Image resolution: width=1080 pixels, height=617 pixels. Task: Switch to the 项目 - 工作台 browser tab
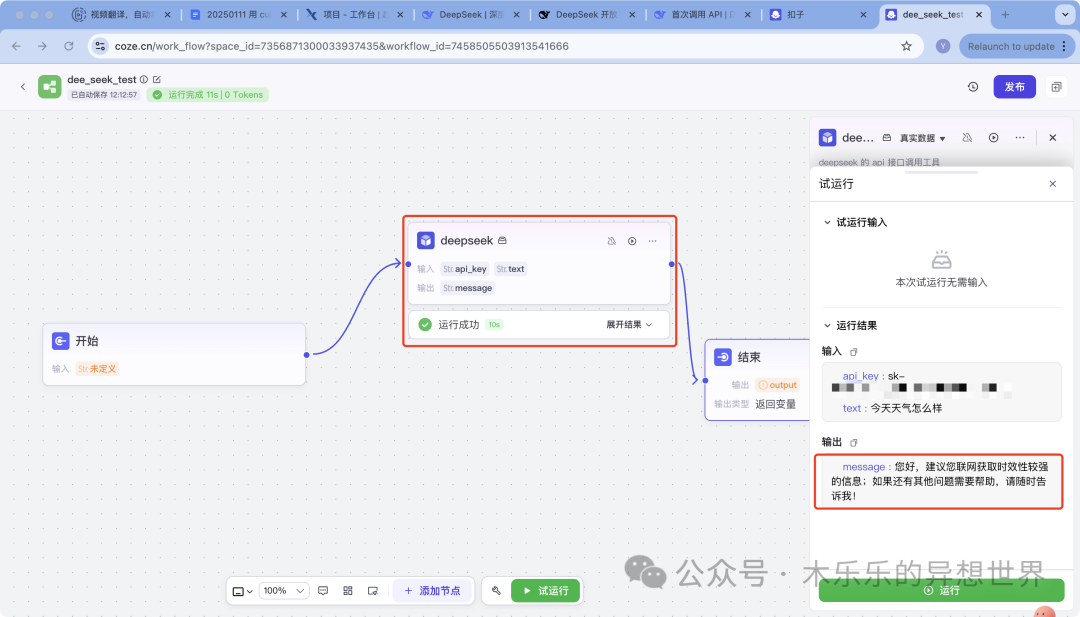pyautogui.click(x=354, y=14)
